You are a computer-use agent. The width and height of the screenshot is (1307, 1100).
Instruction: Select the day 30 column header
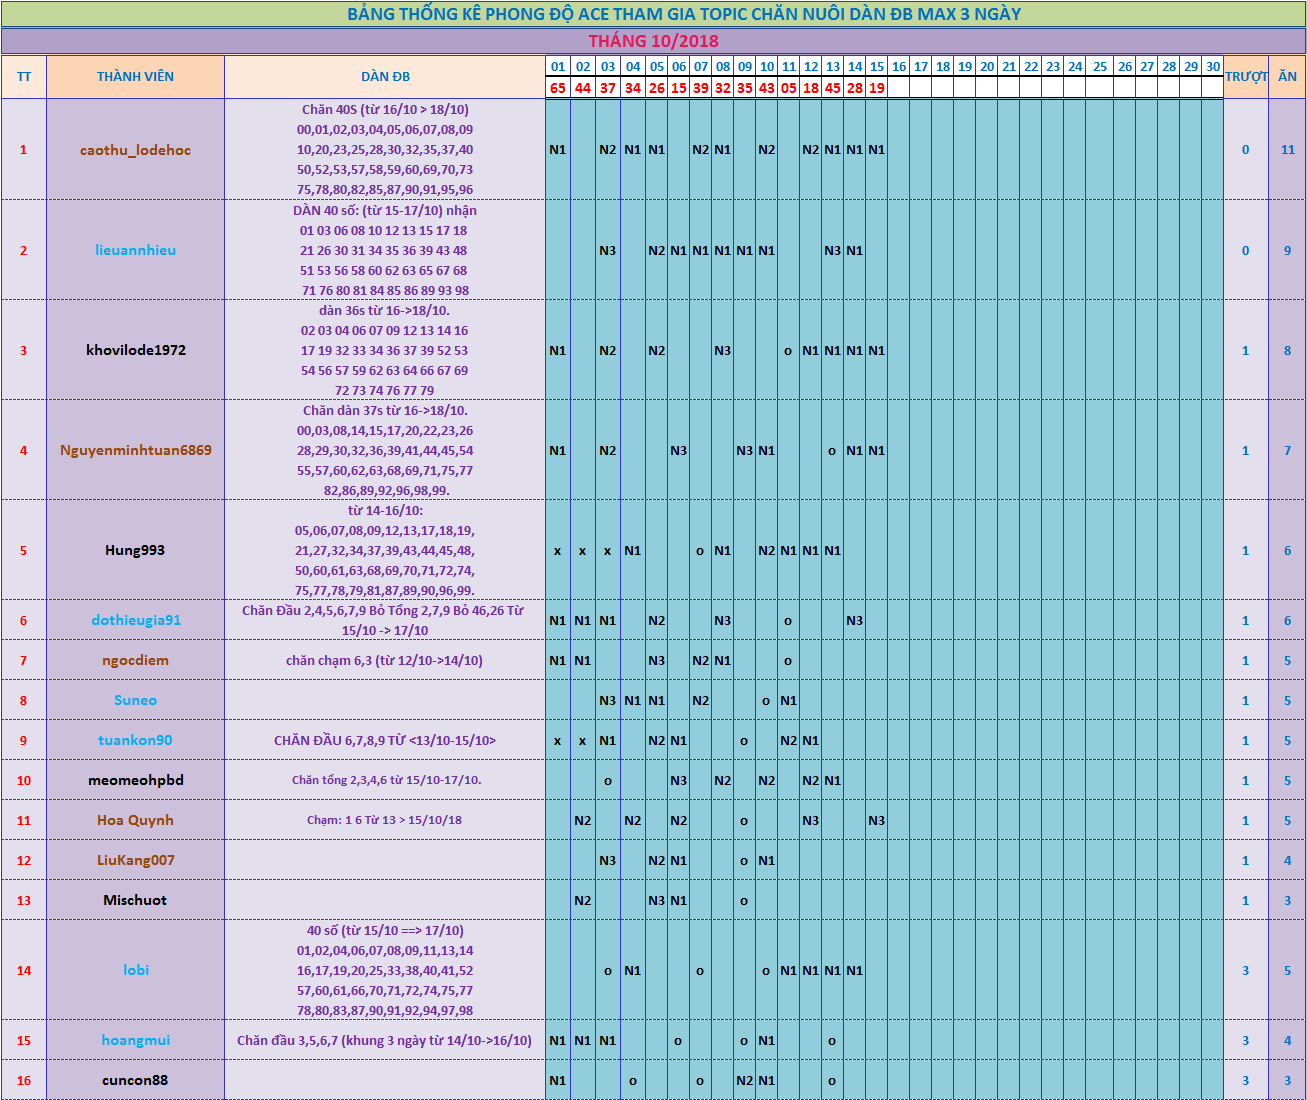click(x=1212, y=67)
